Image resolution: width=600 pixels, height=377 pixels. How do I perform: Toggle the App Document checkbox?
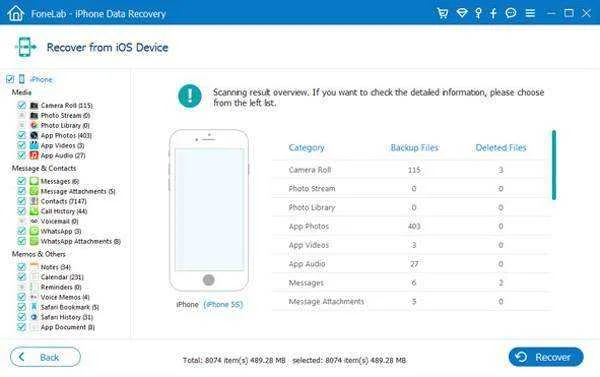click(22, 327)
